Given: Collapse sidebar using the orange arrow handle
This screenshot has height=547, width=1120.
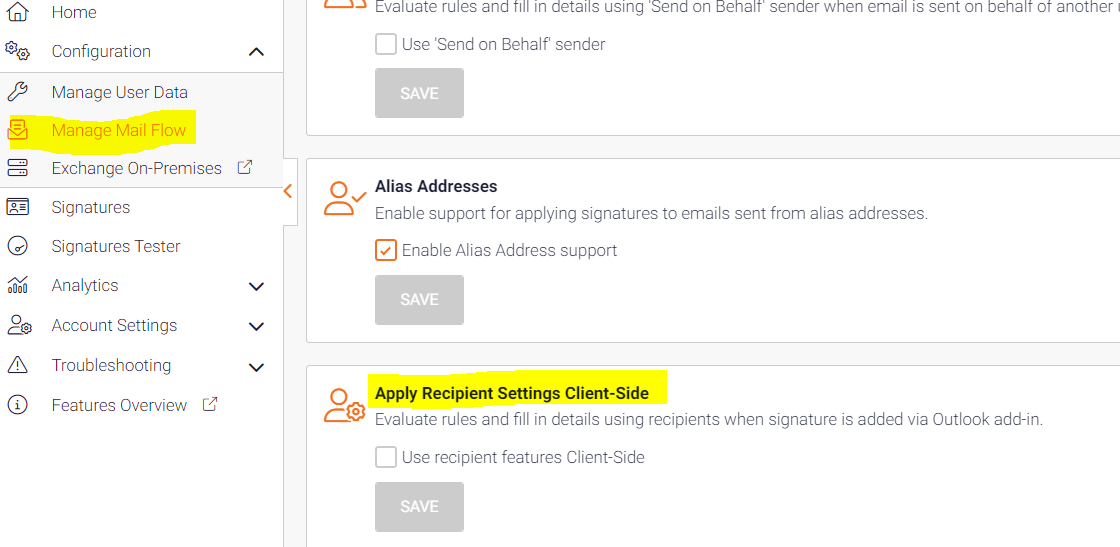Looking at the screenshot, I should pos(289,191).
